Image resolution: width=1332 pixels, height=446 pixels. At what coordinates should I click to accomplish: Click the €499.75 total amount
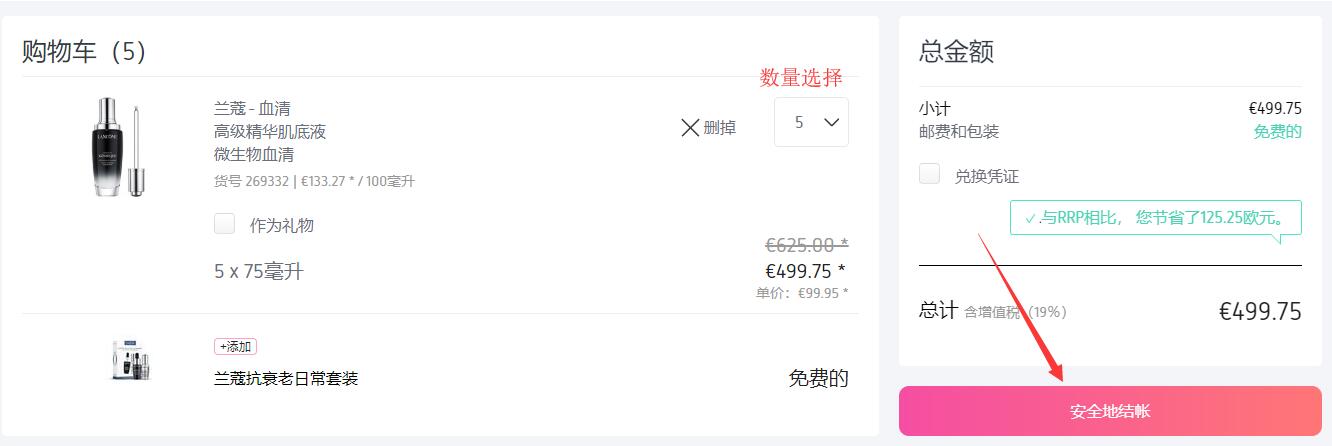point(1260,311)
